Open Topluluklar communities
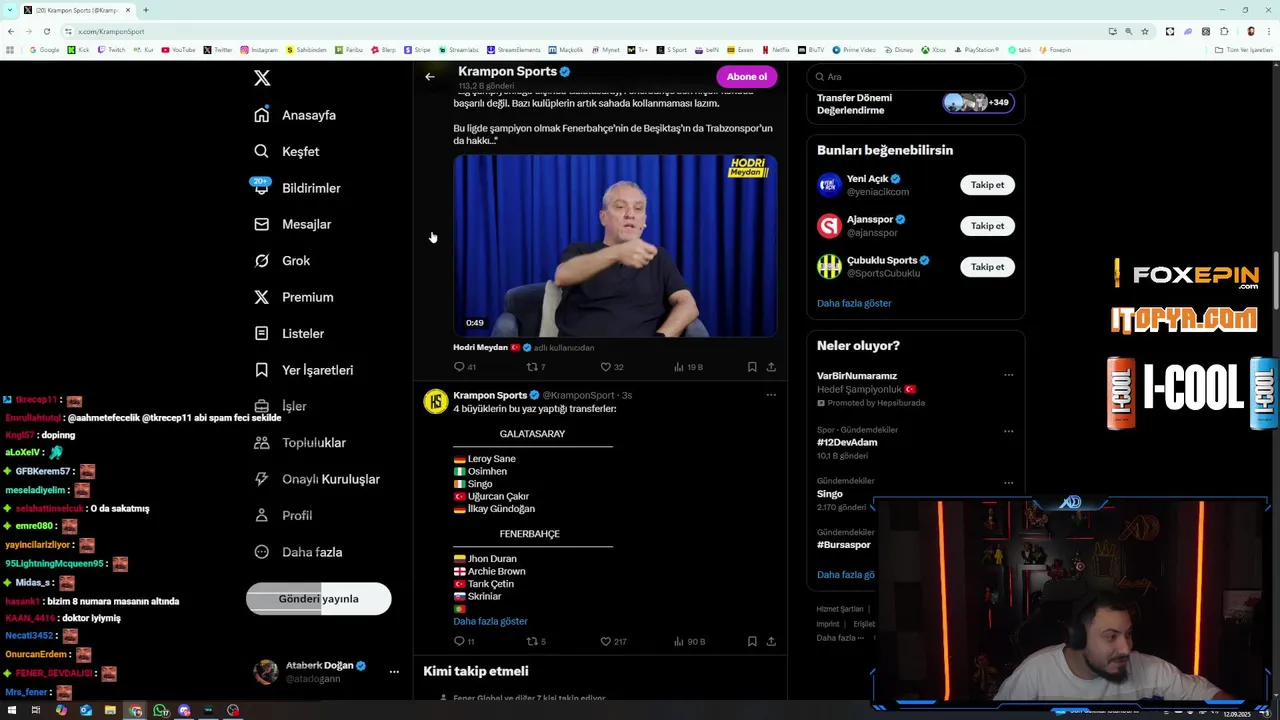 pos(299,442)
